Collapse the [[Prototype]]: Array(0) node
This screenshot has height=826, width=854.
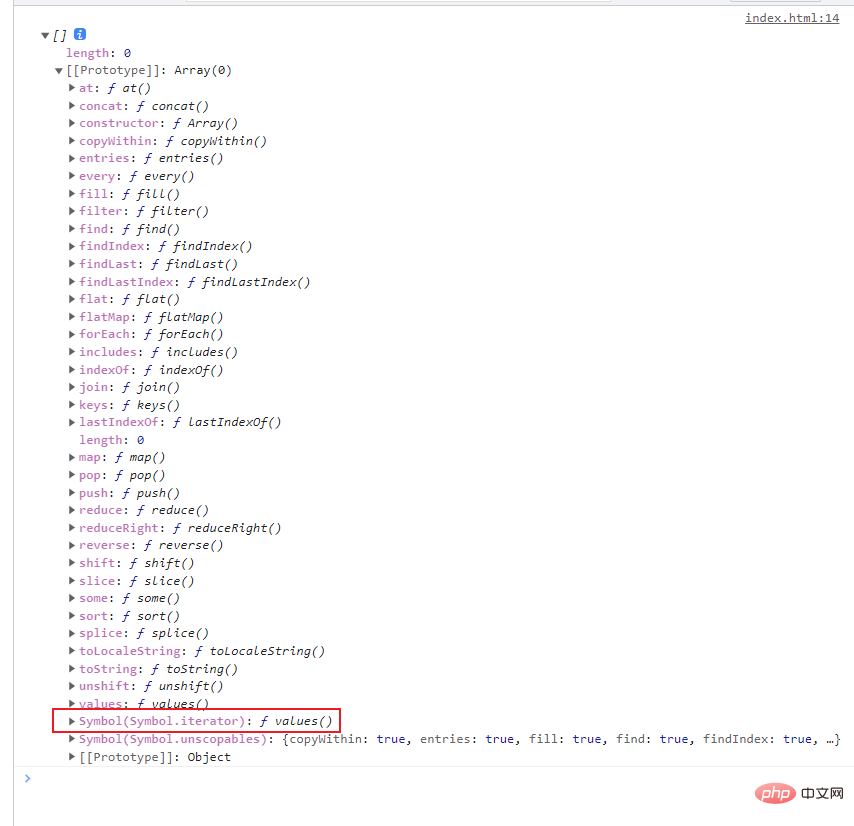(x=59, y=71)
